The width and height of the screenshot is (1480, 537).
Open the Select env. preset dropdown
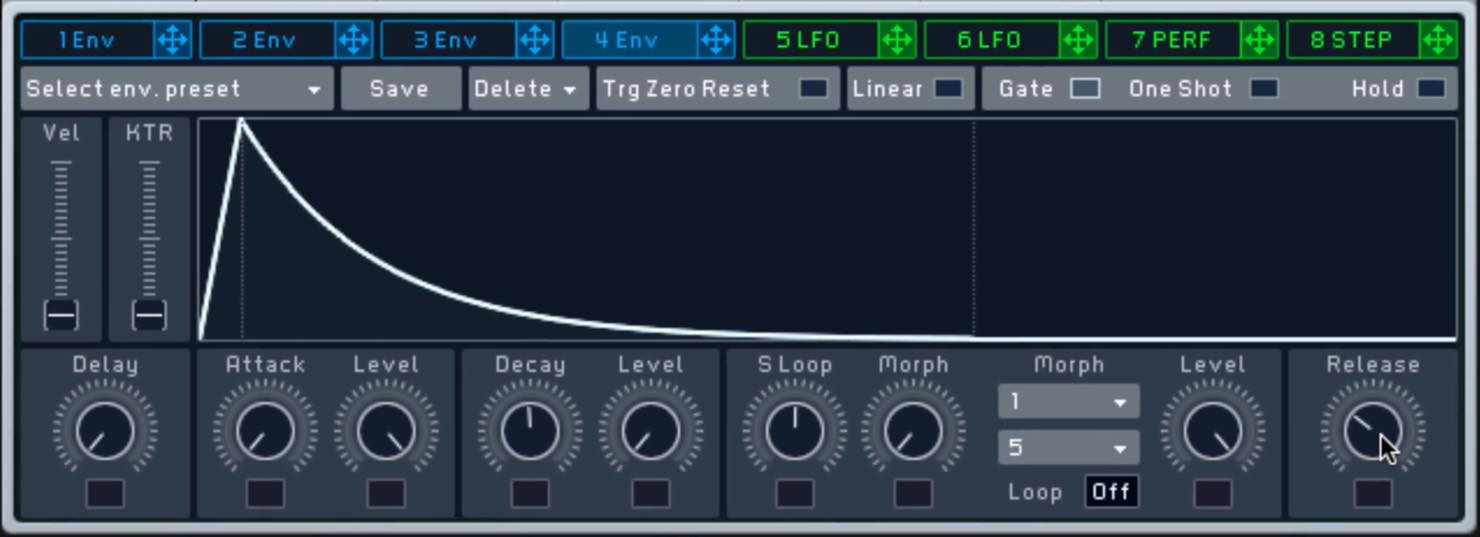point(176,89)
